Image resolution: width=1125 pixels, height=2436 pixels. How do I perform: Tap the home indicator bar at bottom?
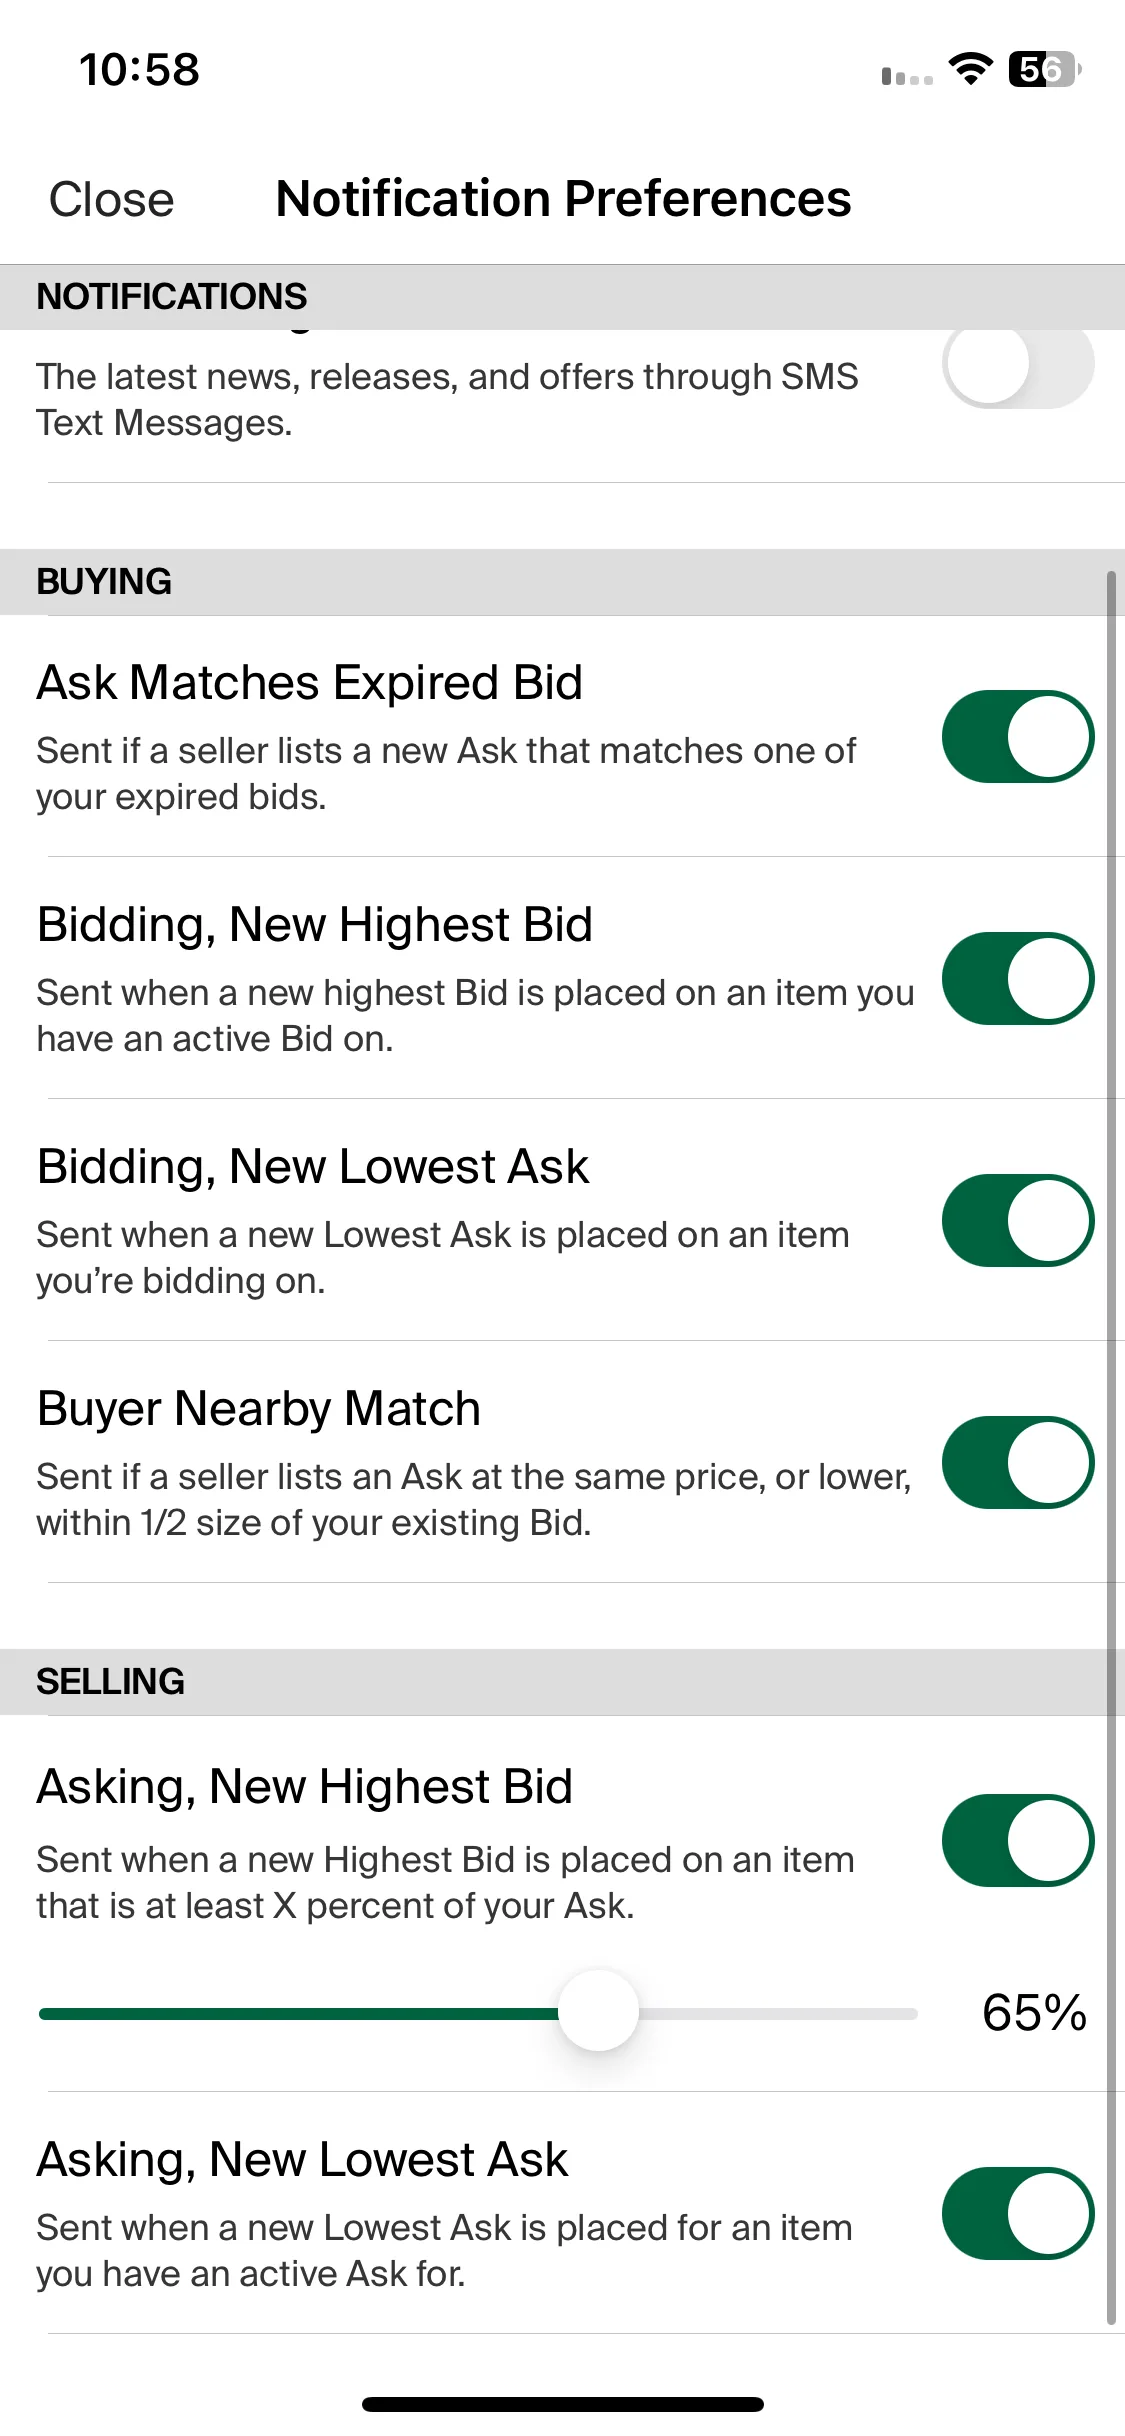(563, 2404)
